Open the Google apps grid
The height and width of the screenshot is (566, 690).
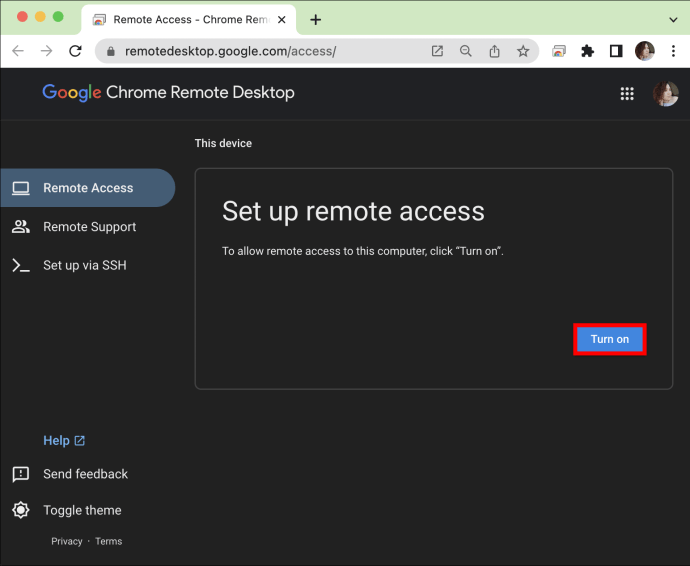point(627,93)
